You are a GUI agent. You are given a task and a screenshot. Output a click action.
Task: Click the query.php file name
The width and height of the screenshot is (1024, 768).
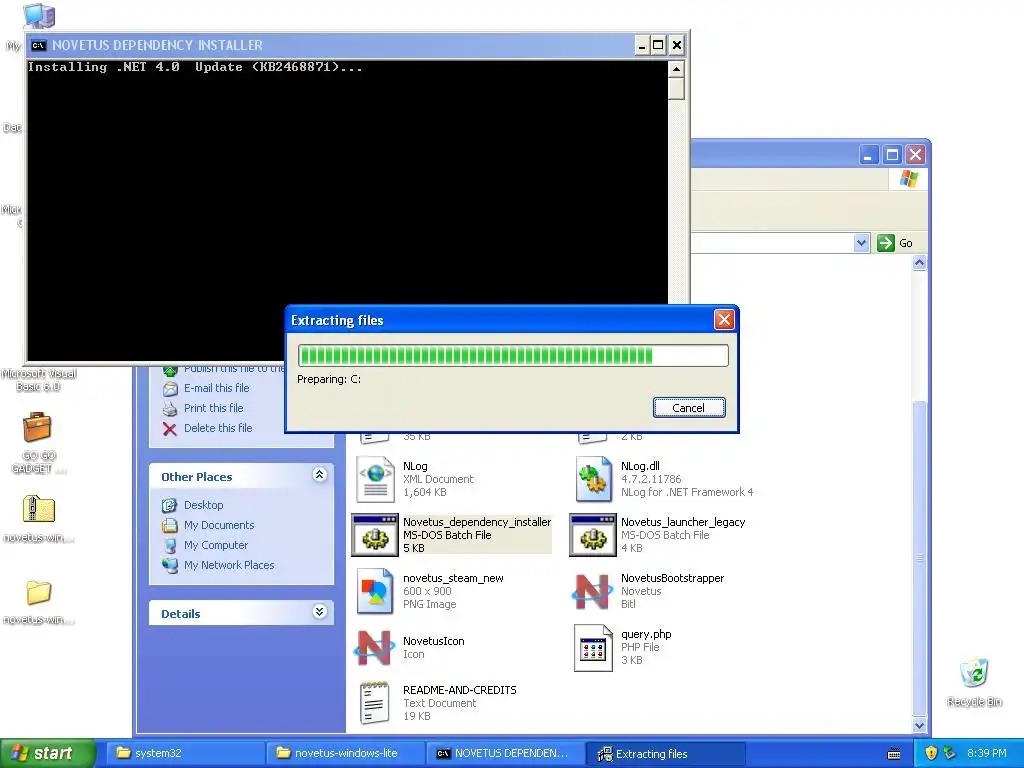click(646, 634)
